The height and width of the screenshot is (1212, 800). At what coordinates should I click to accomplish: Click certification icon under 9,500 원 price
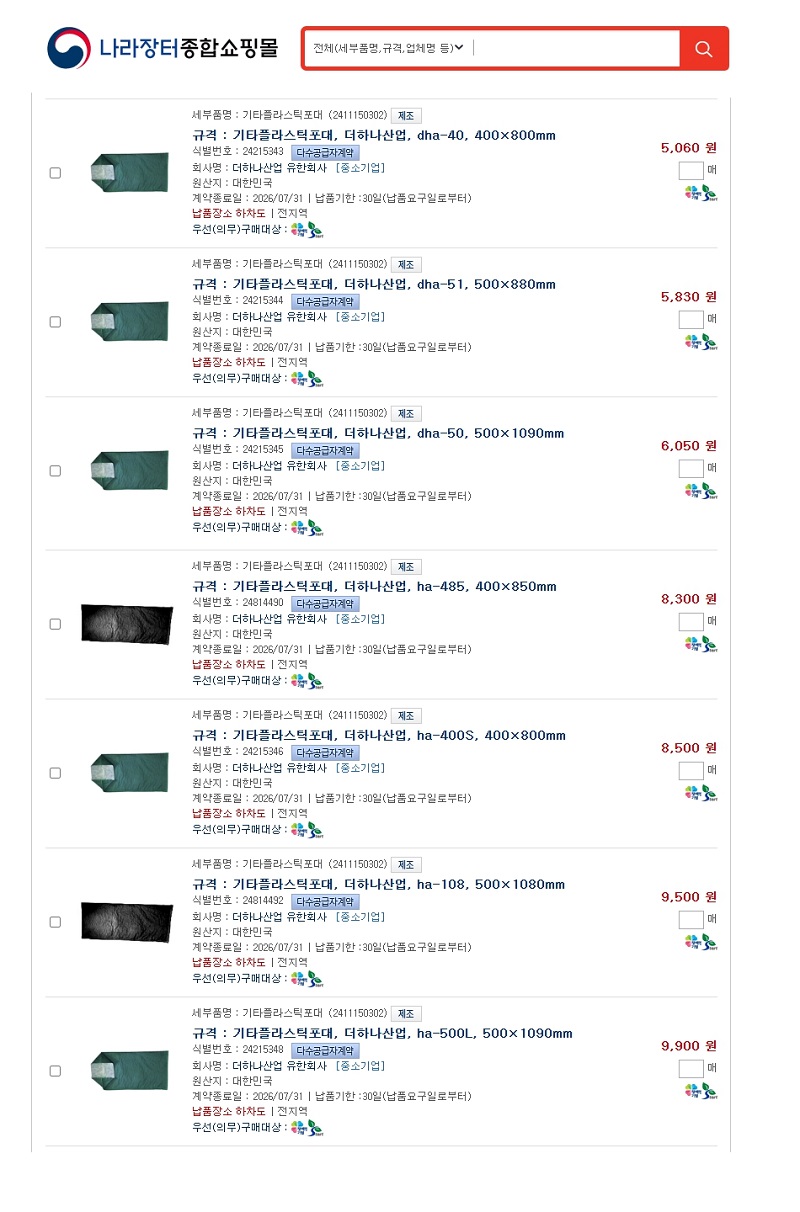pos(701,942)
